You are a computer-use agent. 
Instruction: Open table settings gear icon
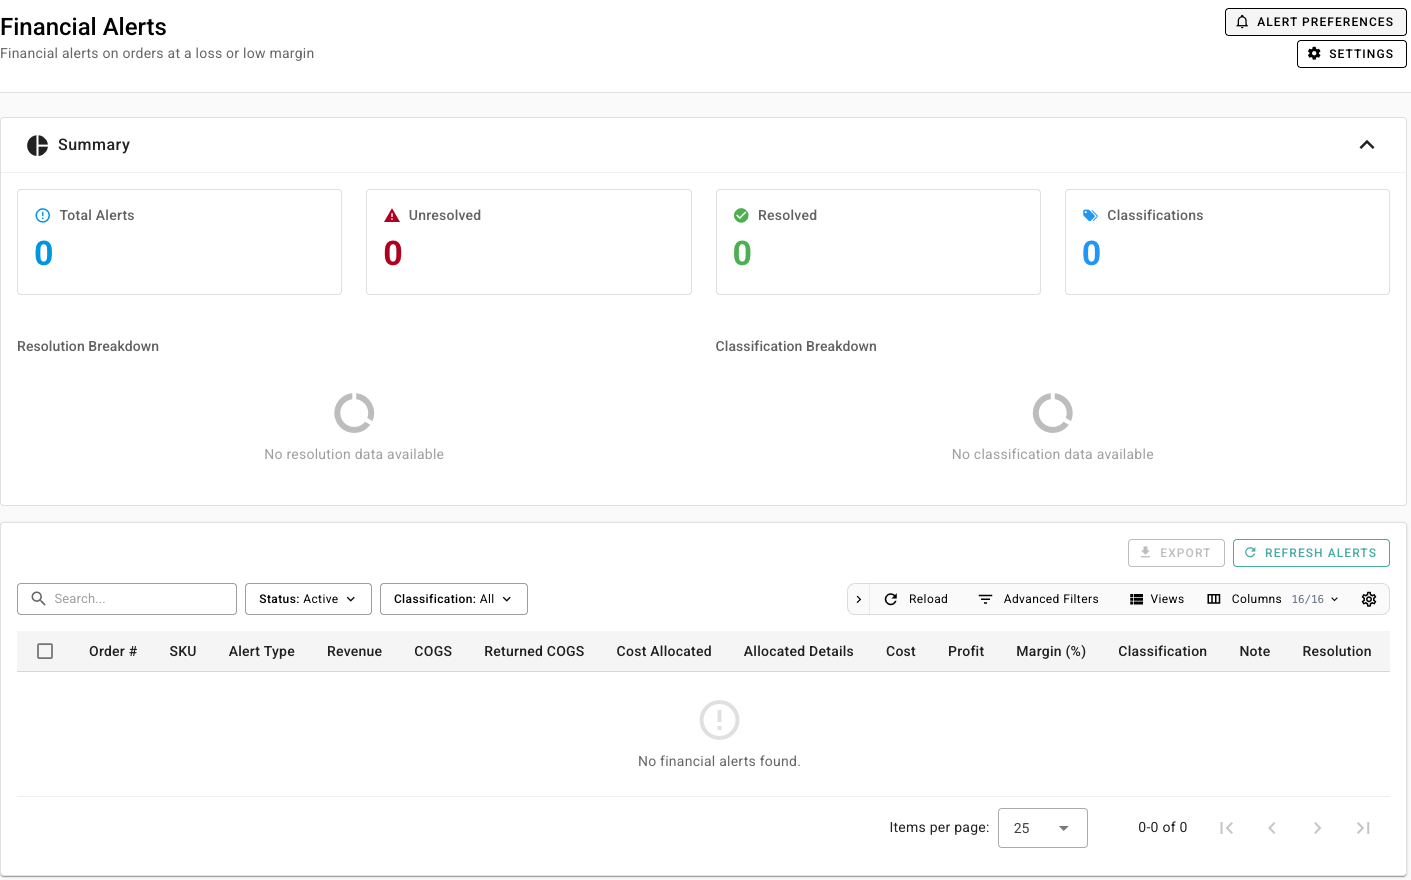click(1369, 599)
